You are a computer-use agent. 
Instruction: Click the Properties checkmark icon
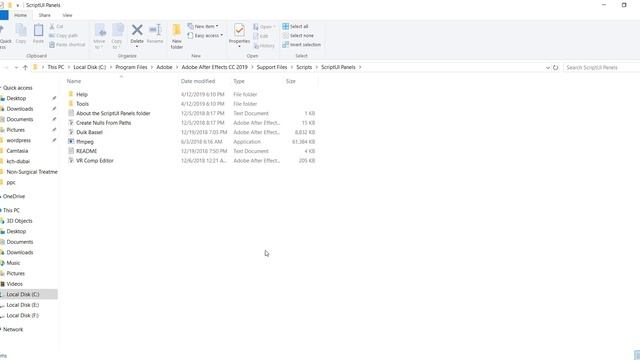pos(239,30)
